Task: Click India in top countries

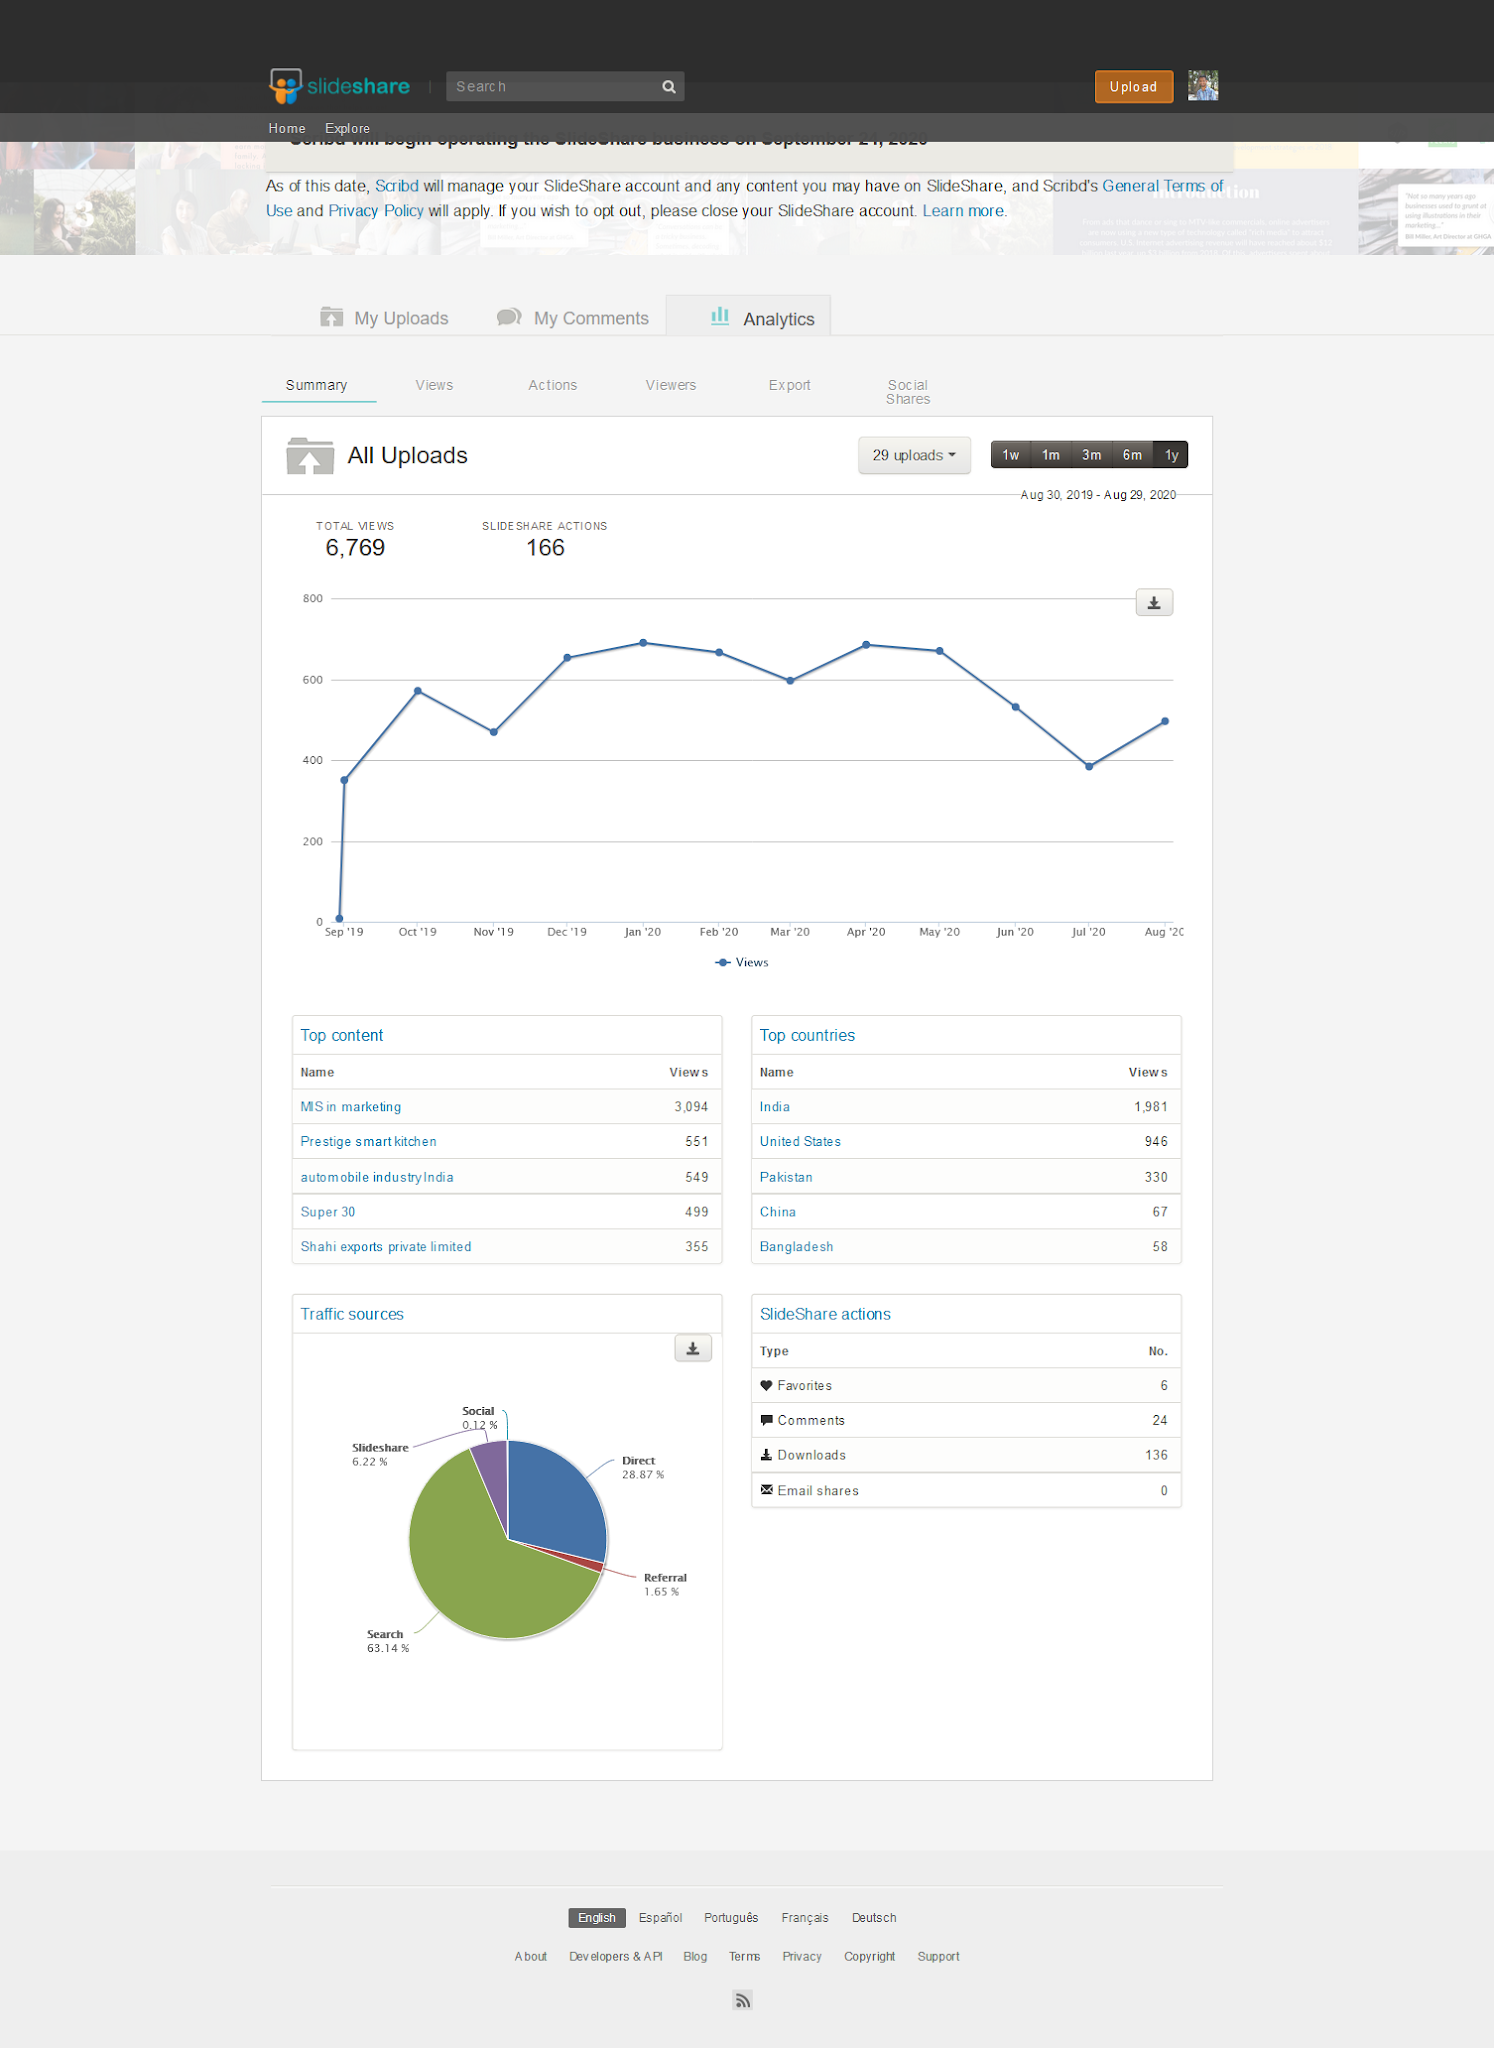Action: pos(775,1107)
